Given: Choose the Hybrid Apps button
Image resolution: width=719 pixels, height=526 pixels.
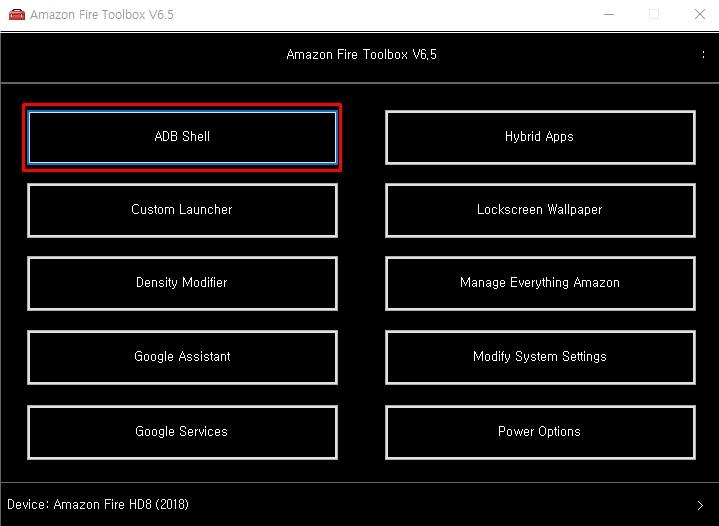Looking at the screenshot, I should click(540, 137).
